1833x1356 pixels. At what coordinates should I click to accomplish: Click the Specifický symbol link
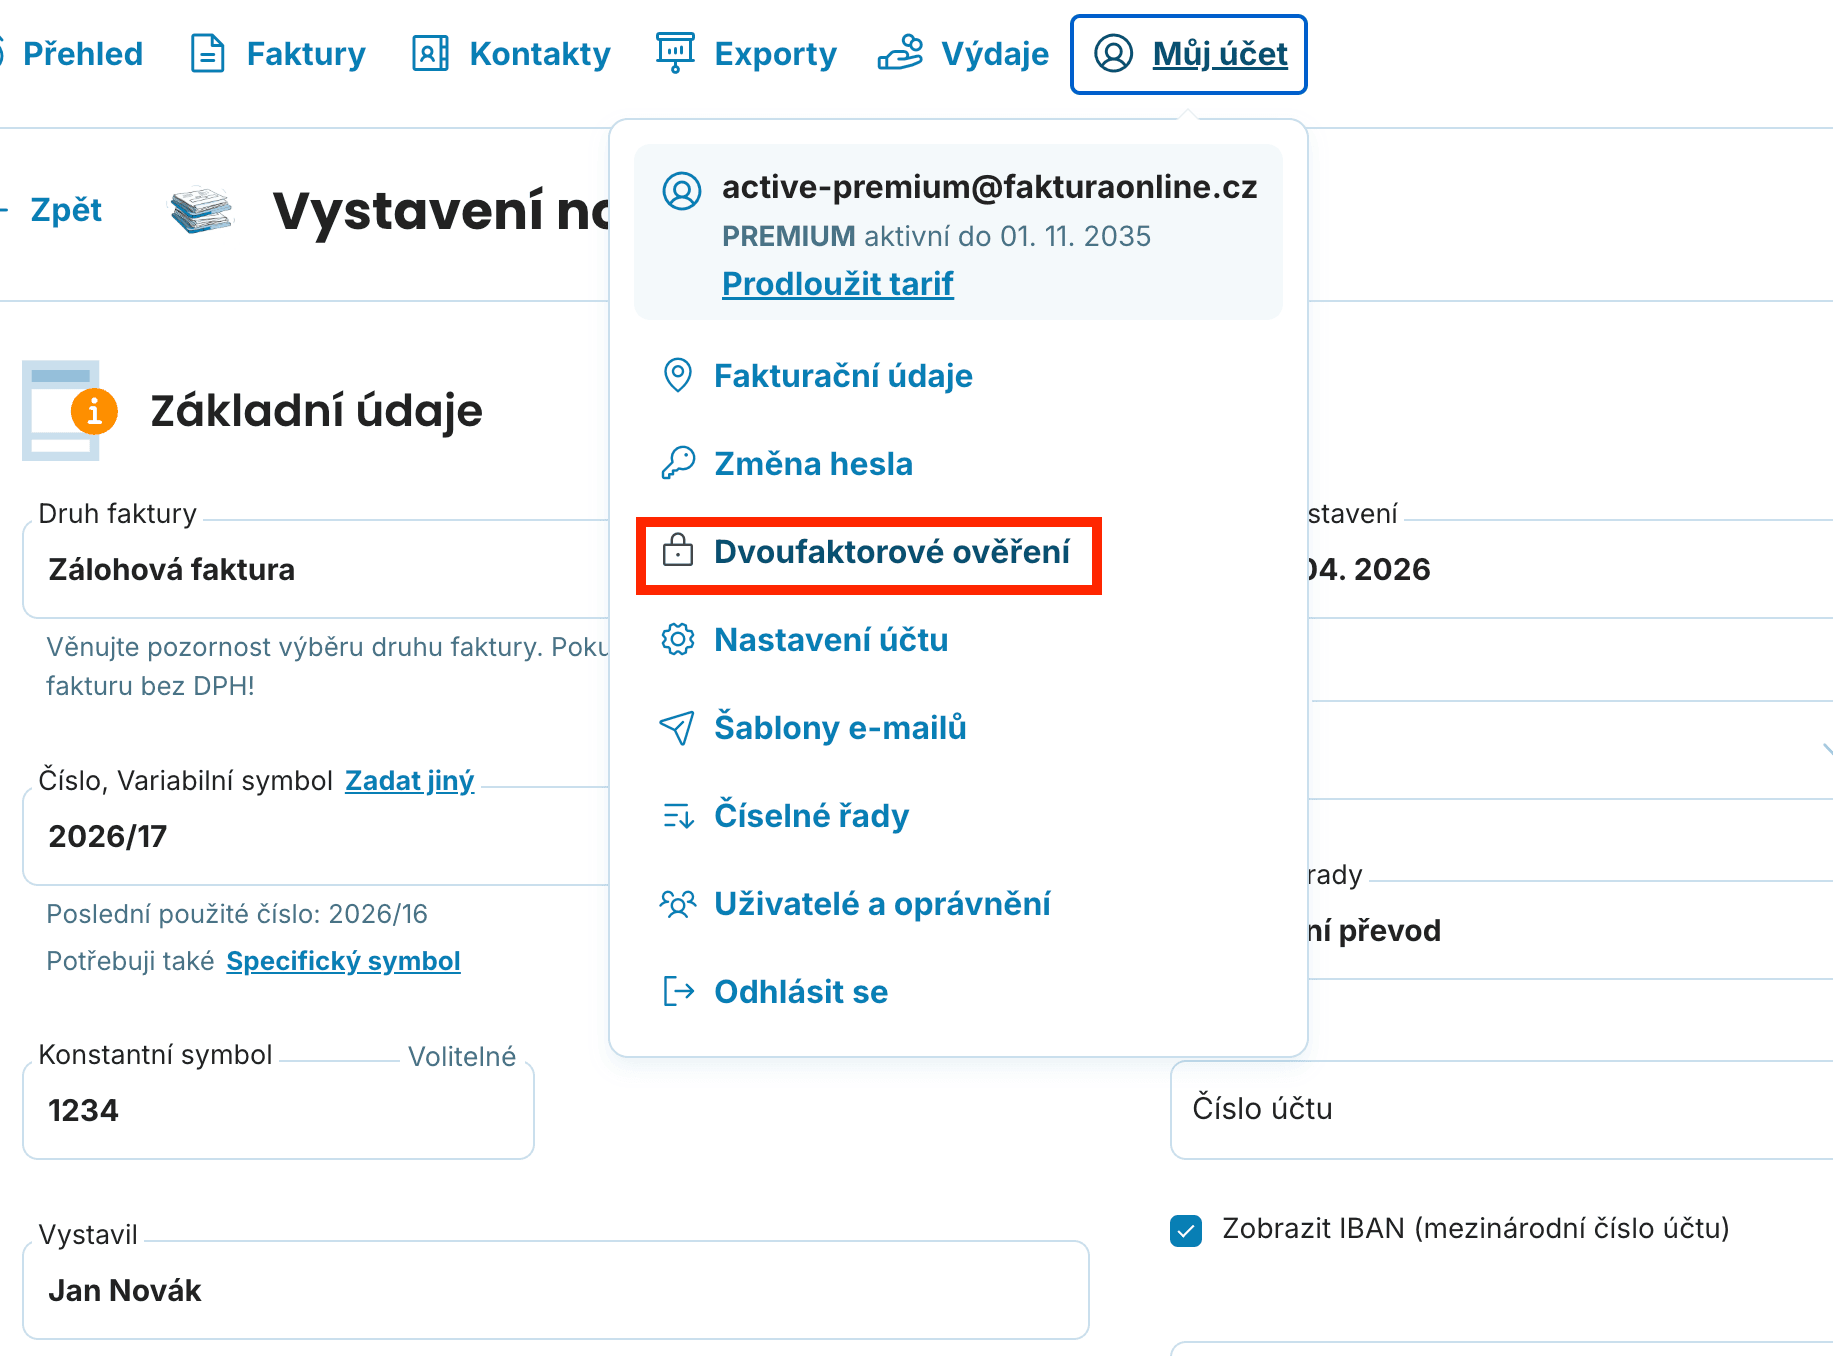click(x=343, y=960)
